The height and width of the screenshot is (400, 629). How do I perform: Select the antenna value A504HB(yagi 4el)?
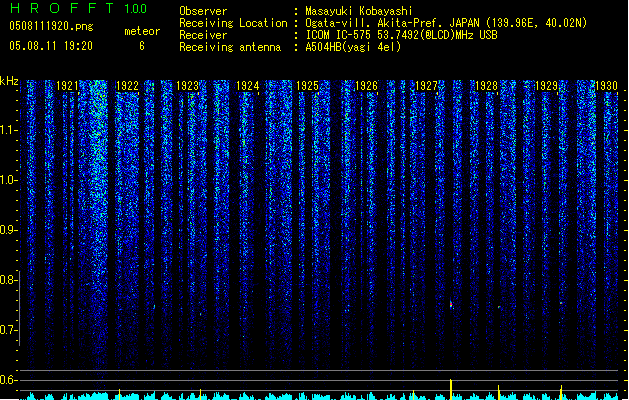pyautogui.click(x=353, y=47)
